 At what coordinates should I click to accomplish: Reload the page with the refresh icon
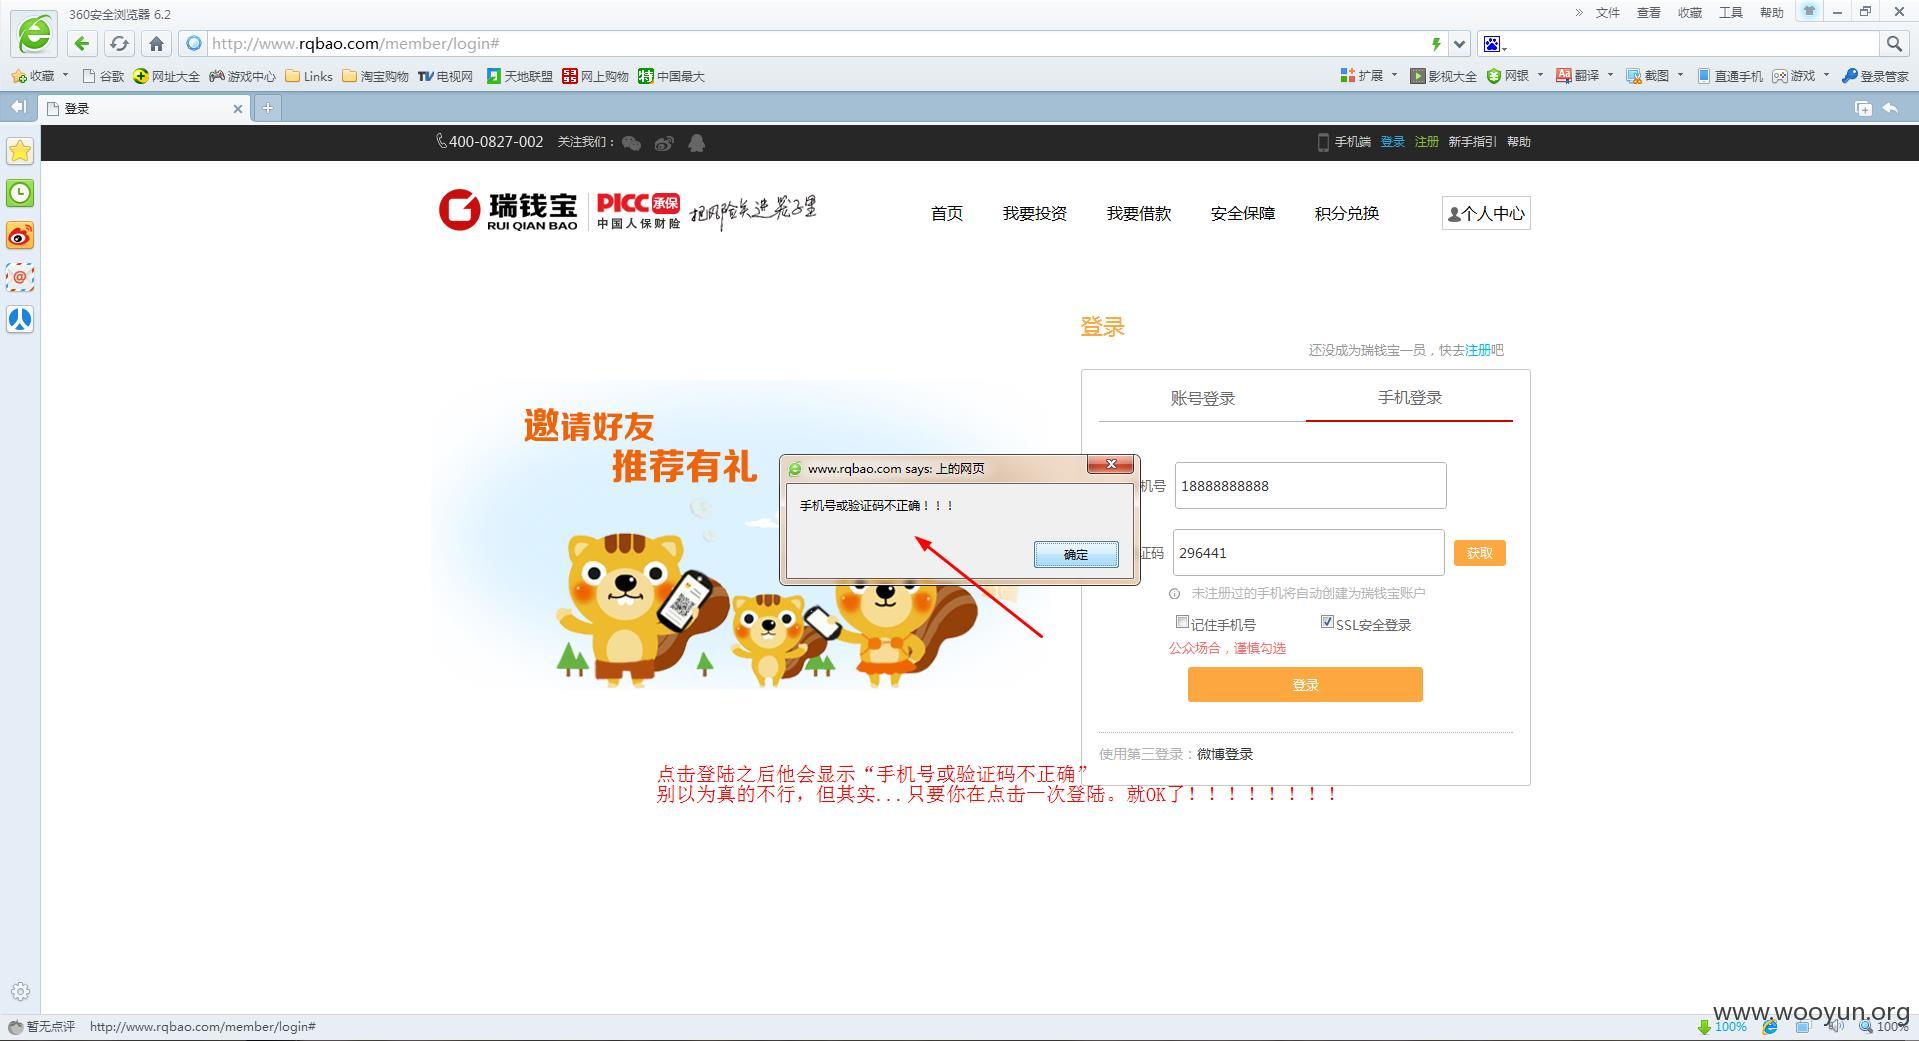click(x=119, y=43)
